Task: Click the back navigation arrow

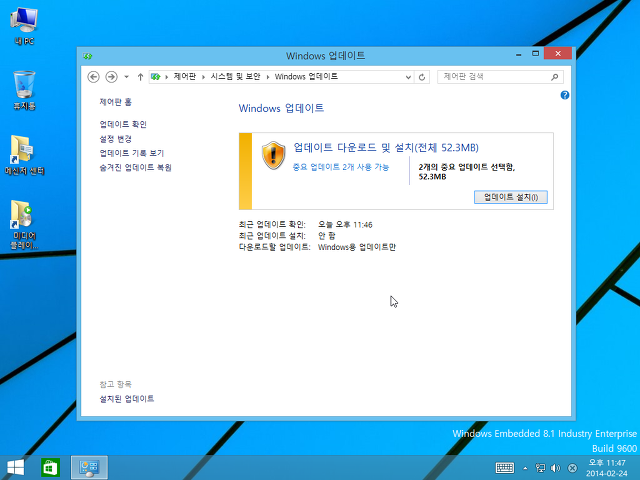Action: [x=93, y=77]
